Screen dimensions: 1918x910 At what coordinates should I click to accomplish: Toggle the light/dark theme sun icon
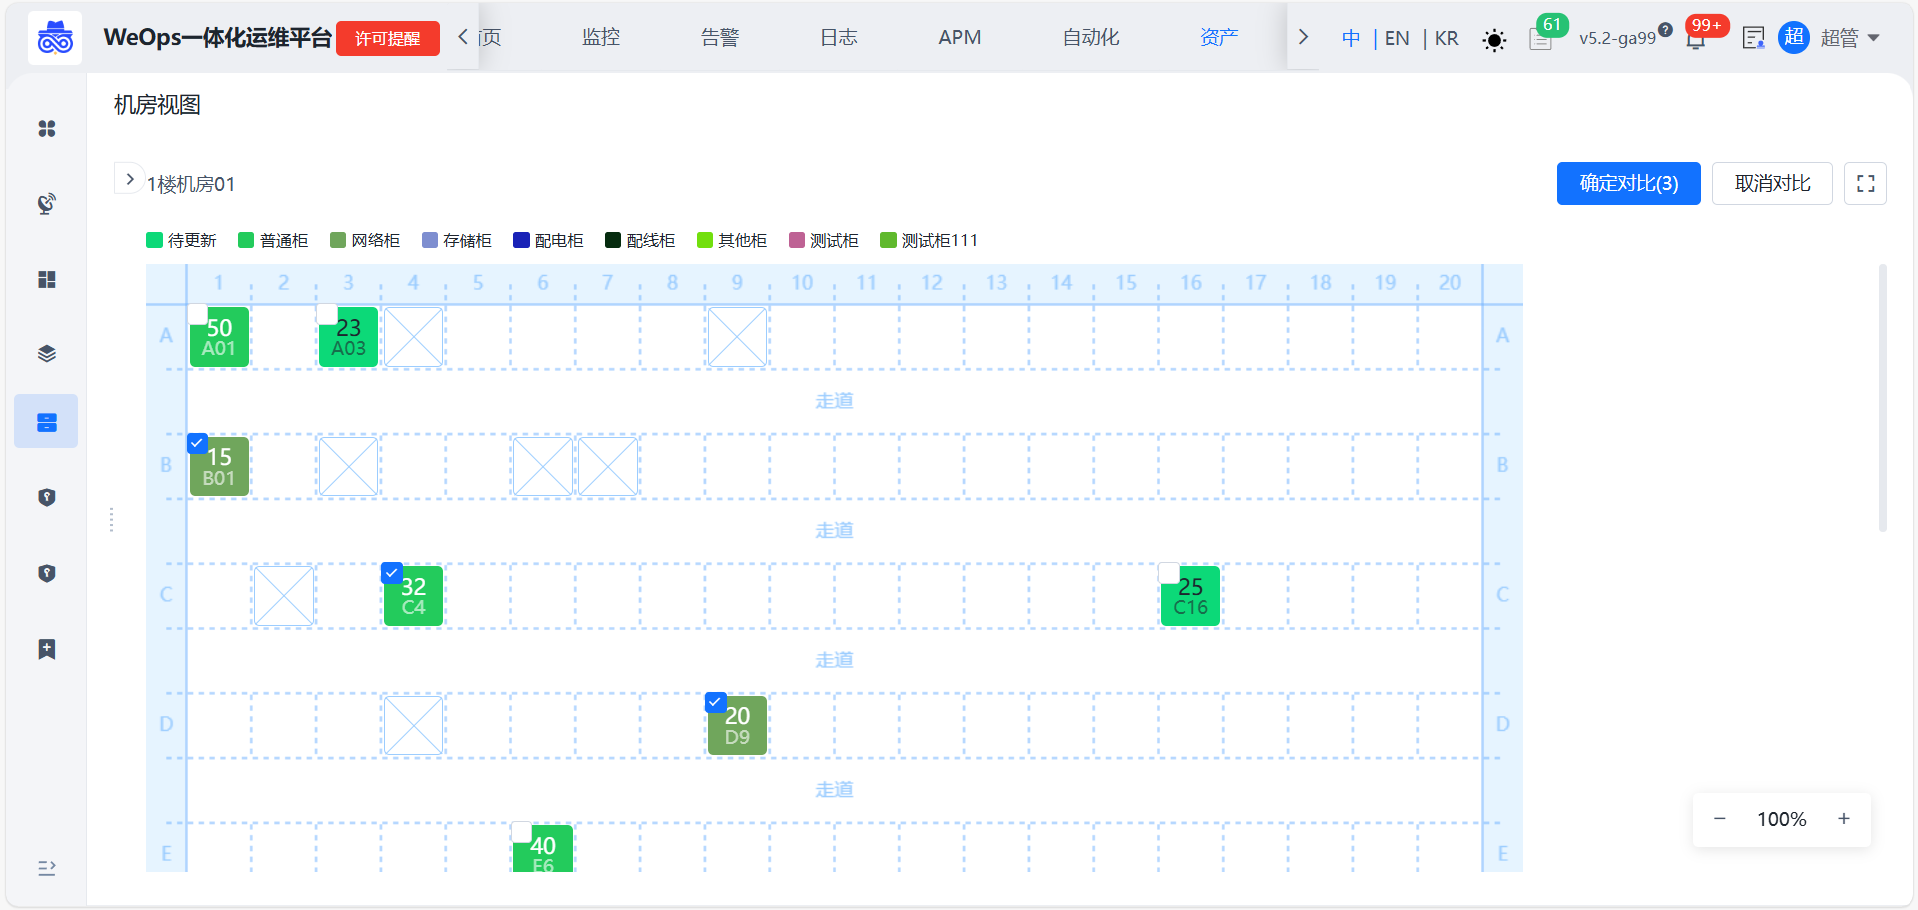pos(1494,40)
